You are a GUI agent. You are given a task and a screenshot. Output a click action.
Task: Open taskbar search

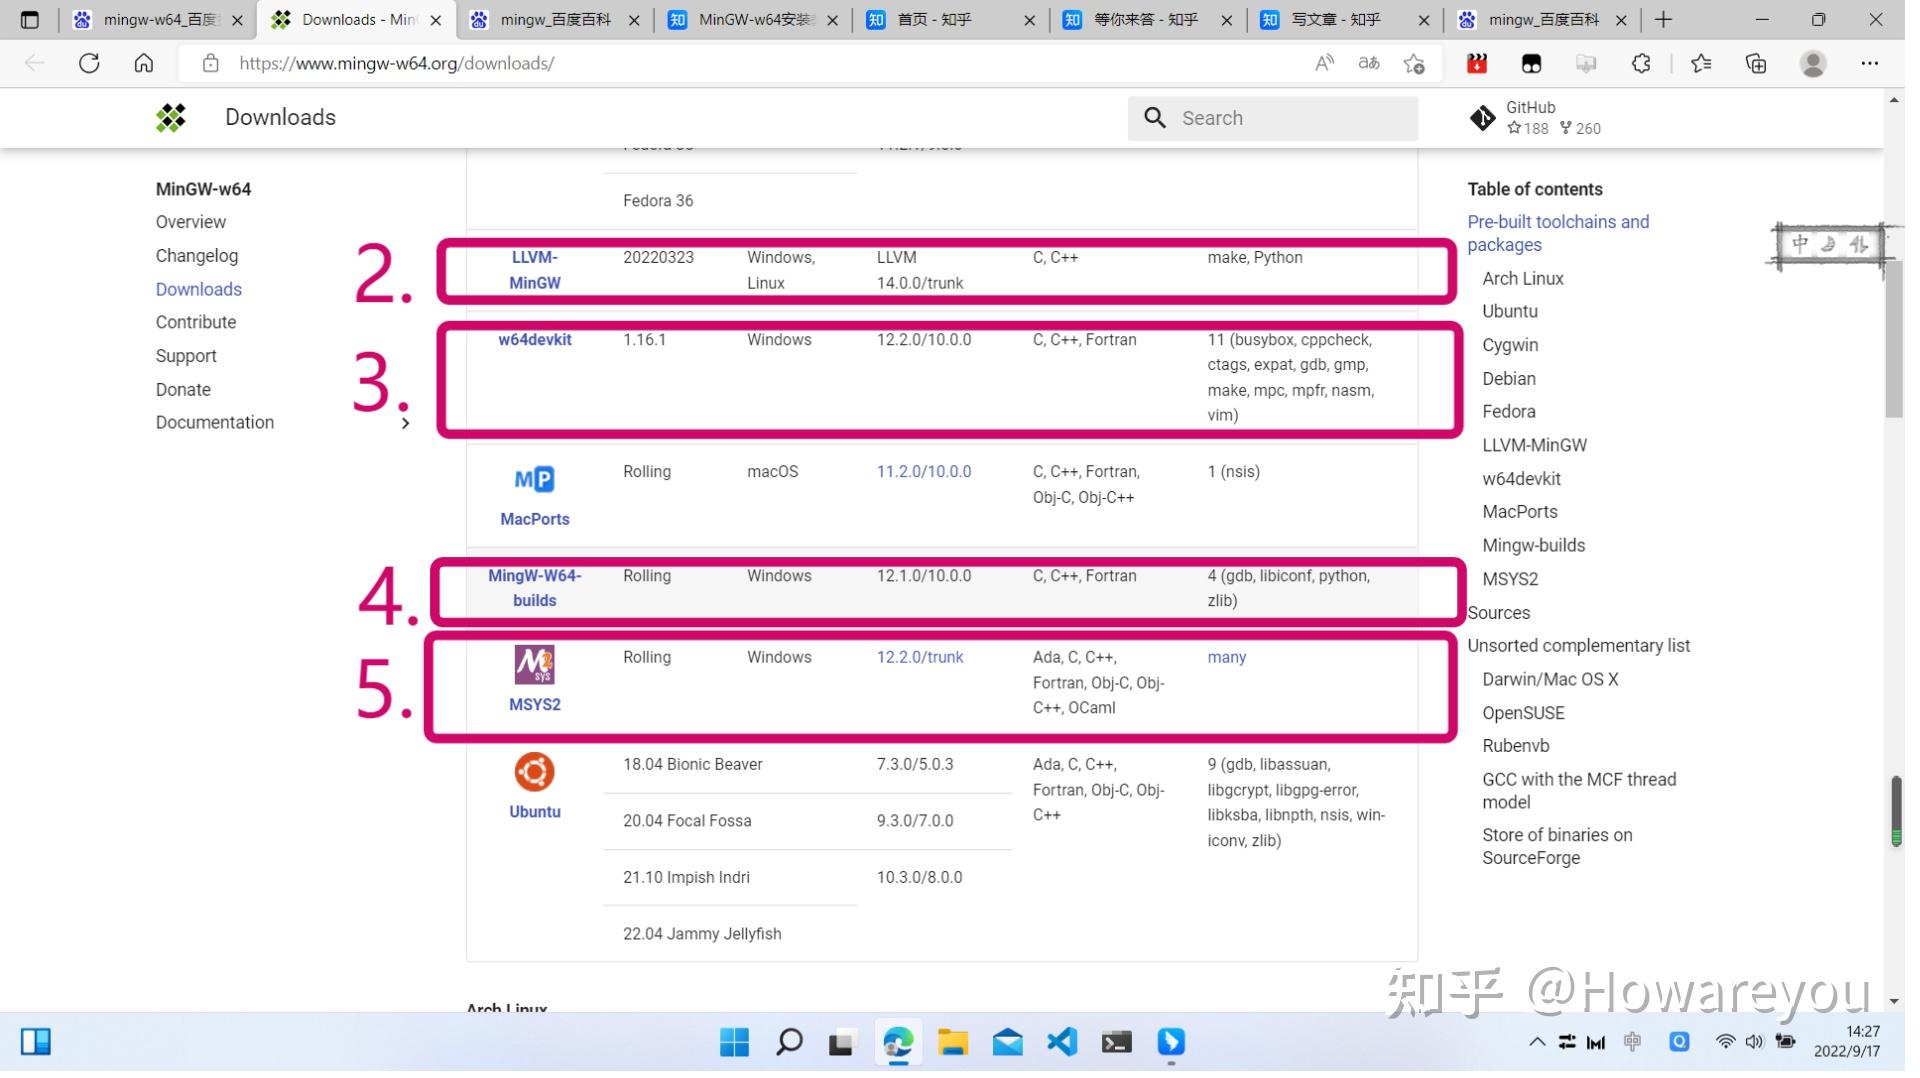point(789,1042)
